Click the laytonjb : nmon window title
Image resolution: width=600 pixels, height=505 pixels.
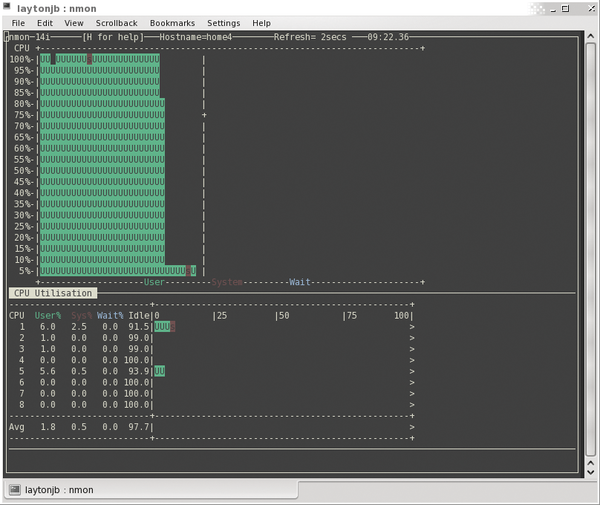57,8
